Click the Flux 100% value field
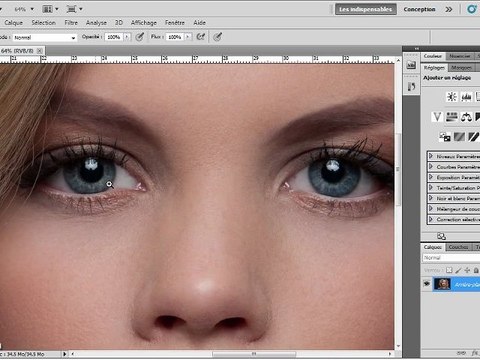This screenshot has height=360, width=480. [175, 37]
